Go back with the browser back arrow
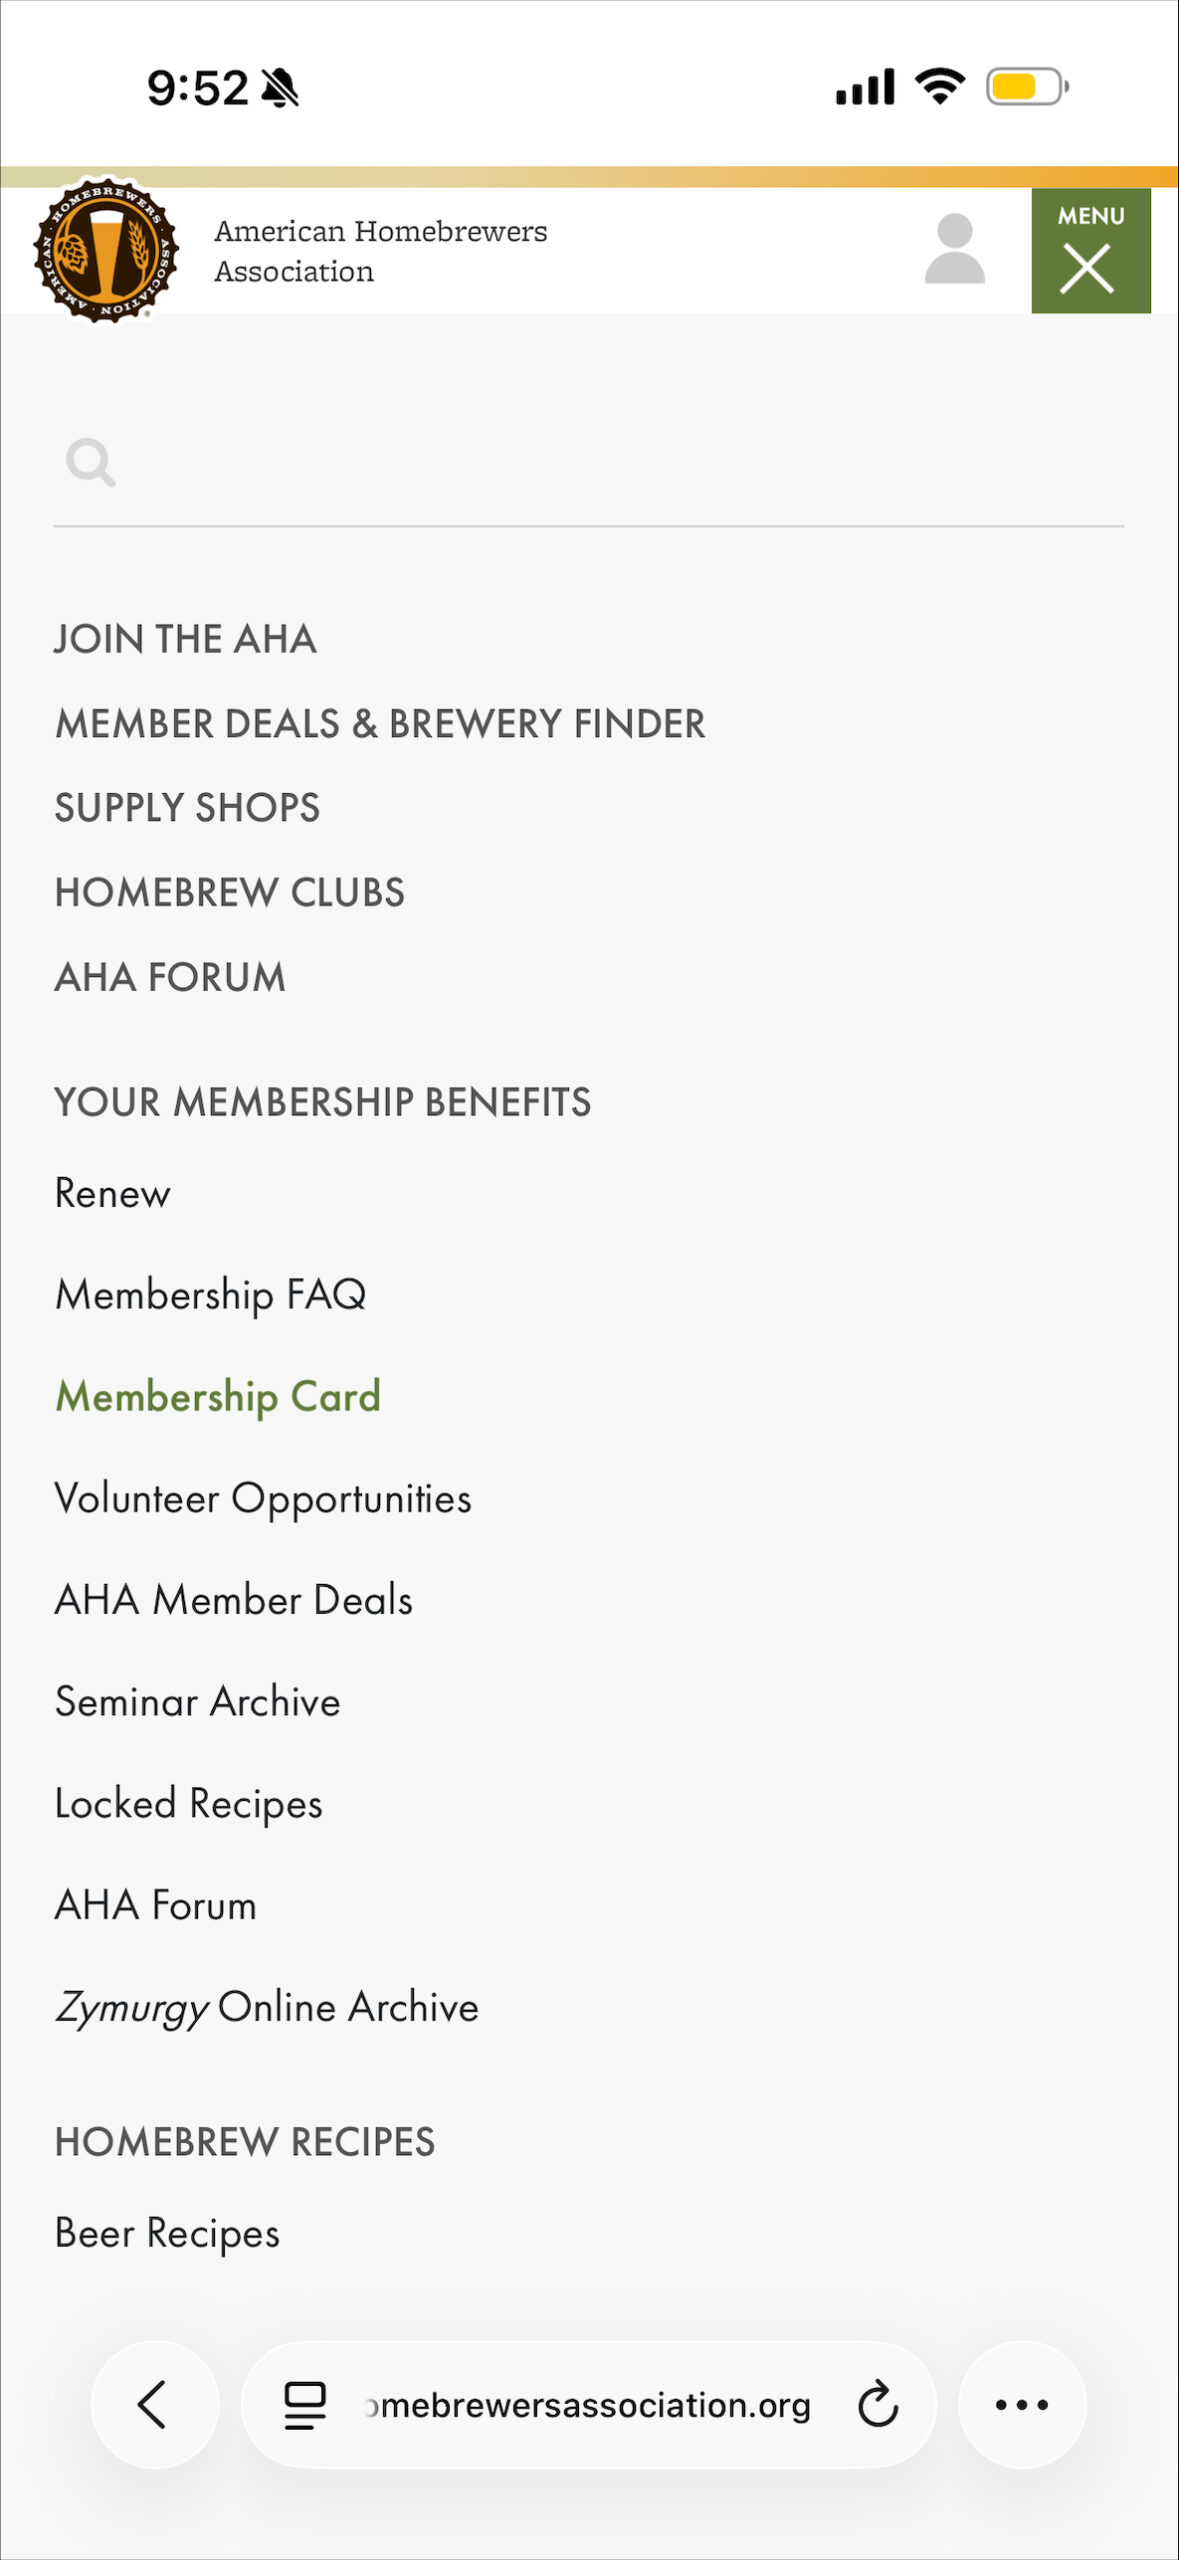Viewport: 1179px width, 2560px height. (154, 2404)
